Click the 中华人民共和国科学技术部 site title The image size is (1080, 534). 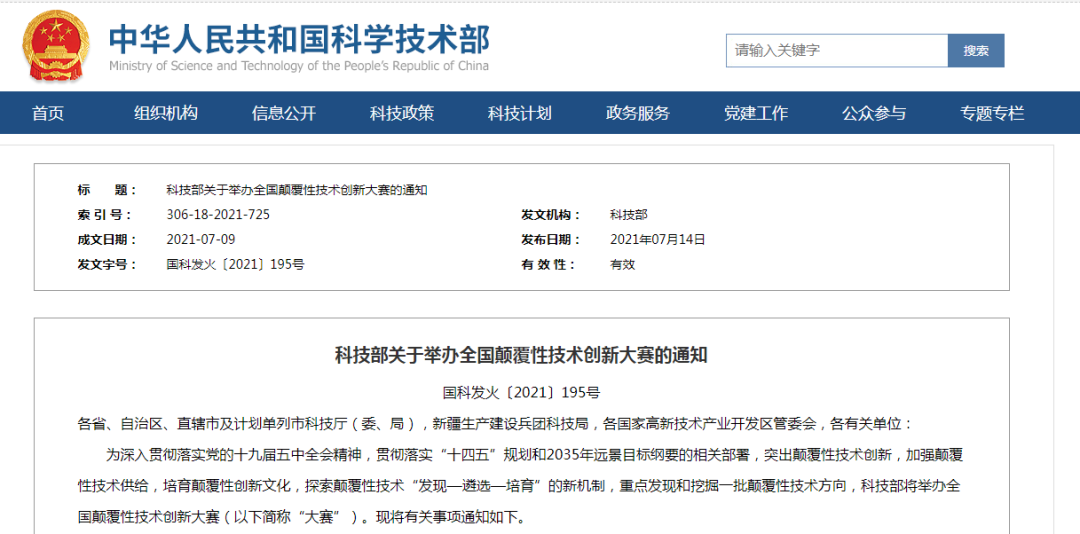[x=299, y=38]
